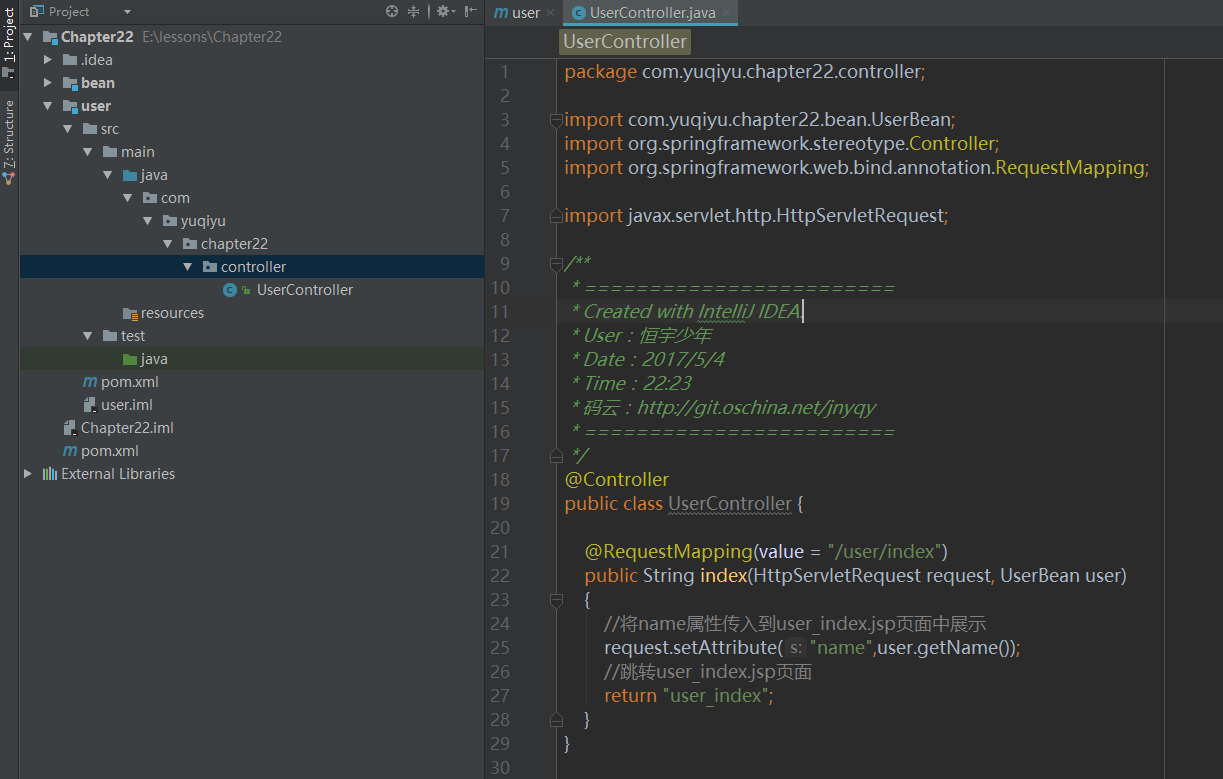Collapse the yuqiyu package
1223x779 pixels.
(x=148, y=221)
